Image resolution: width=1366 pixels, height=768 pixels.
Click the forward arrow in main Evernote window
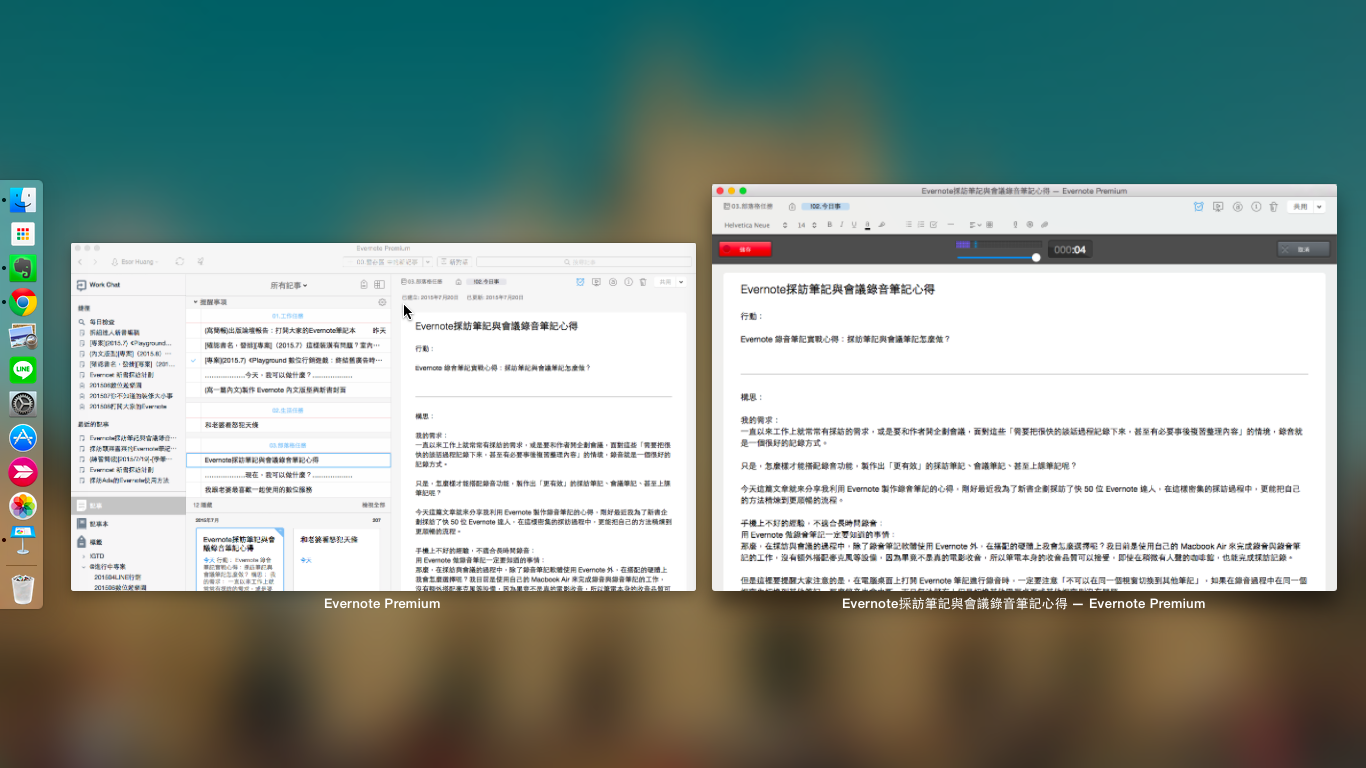(x=93, y=262)
